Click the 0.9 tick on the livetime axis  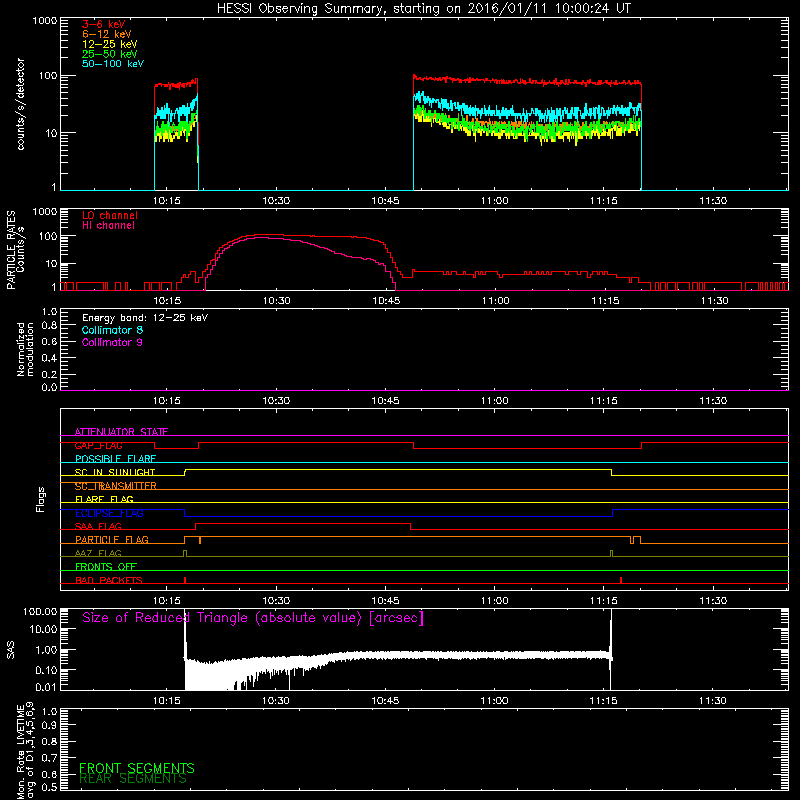point(49,726)
